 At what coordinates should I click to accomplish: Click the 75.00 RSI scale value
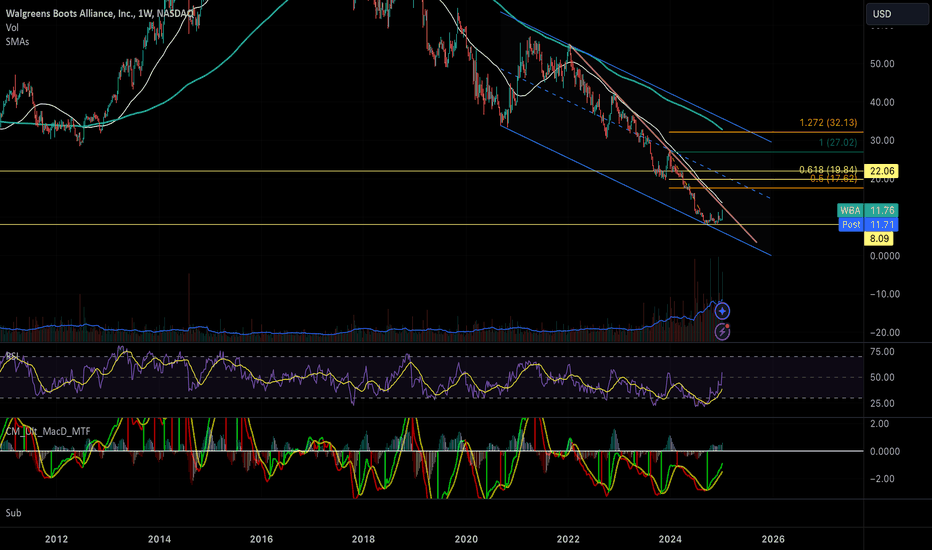[x=882, y=351]
